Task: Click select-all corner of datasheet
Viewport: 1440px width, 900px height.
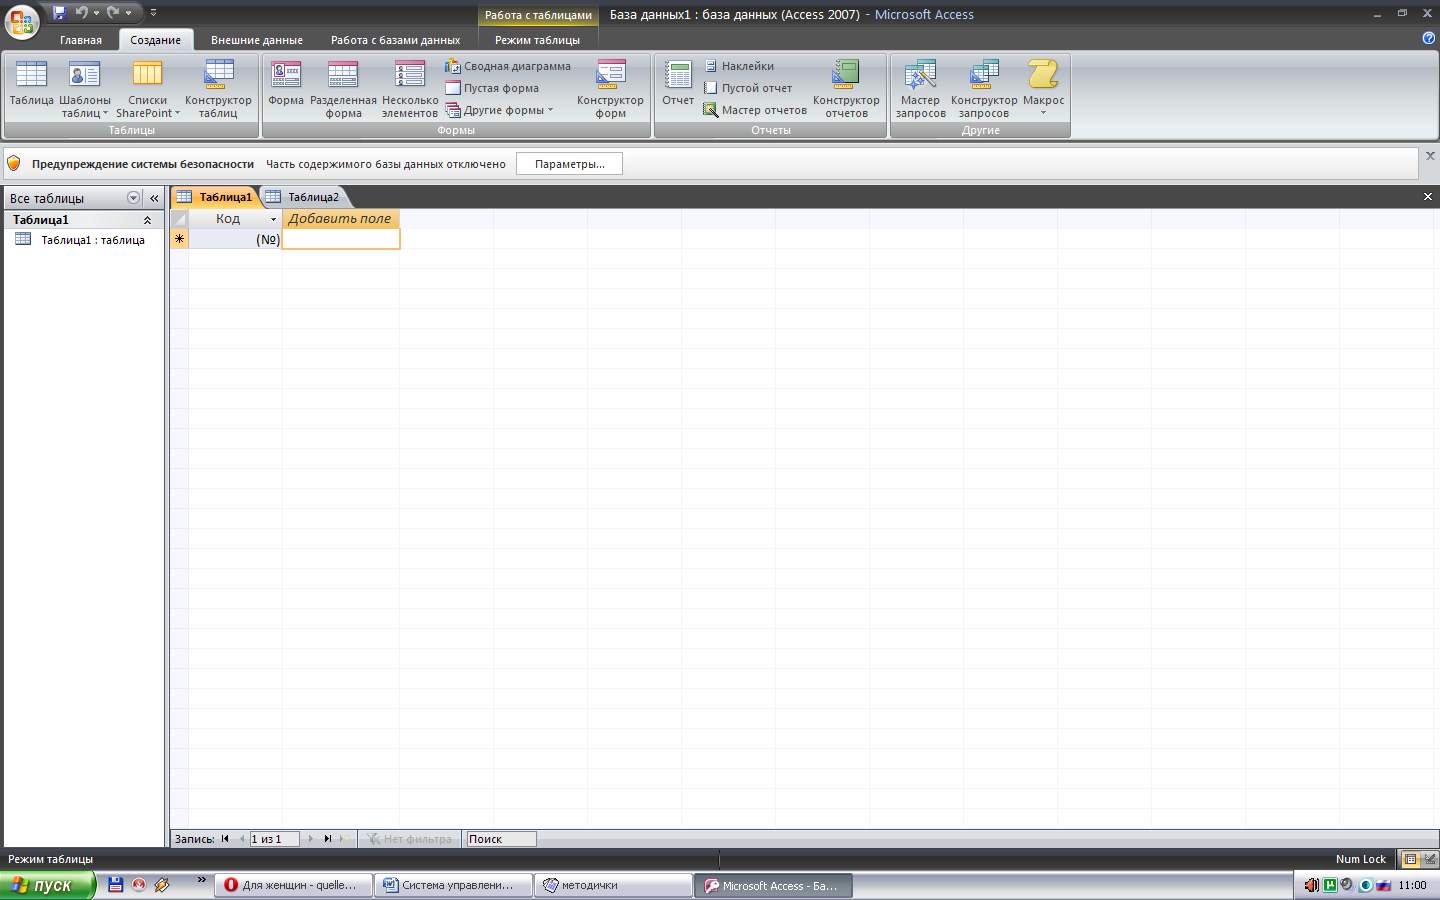Action: [x=179, y=219]
